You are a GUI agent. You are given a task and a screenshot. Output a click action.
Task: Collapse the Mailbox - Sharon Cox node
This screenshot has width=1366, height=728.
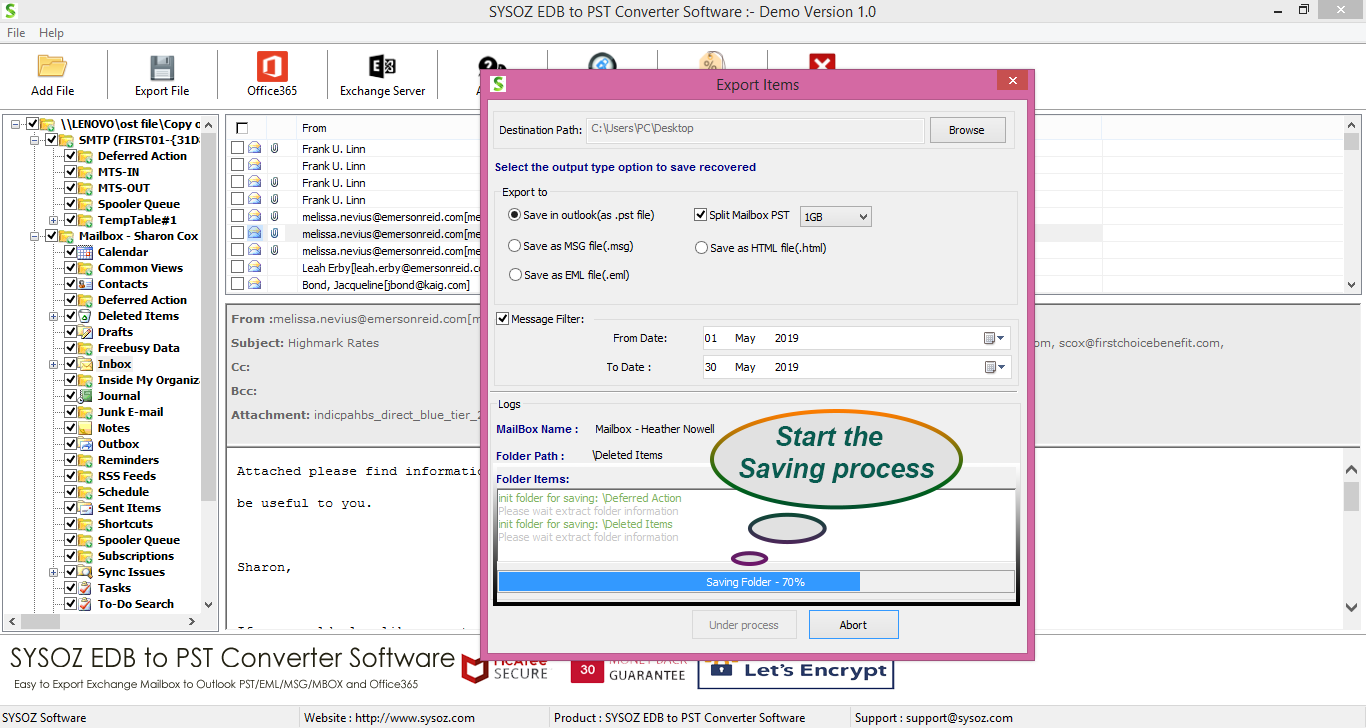point(35,236)
